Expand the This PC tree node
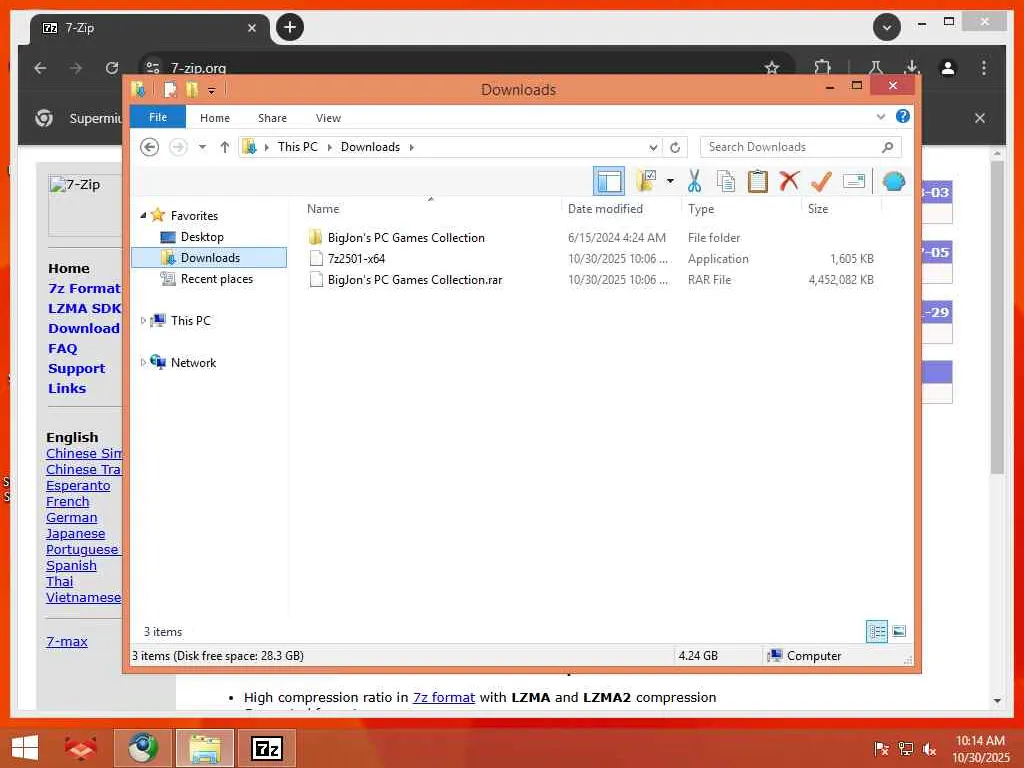Image resolution: width=1024 pixels, height=768 pixels. pyautogui.click(x=143, y=320)
